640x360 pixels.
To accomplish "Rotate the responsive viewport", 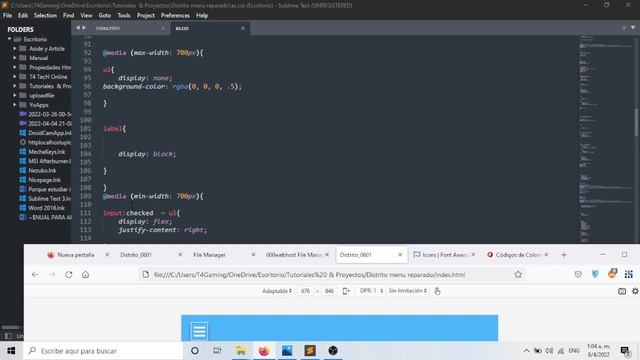I will [x=346, y=291].
